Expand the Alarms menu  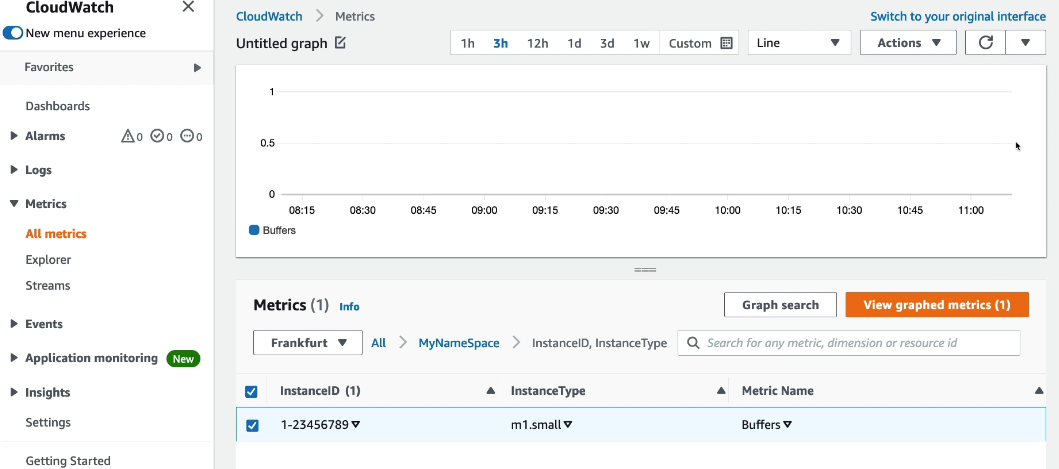(14, 136)
